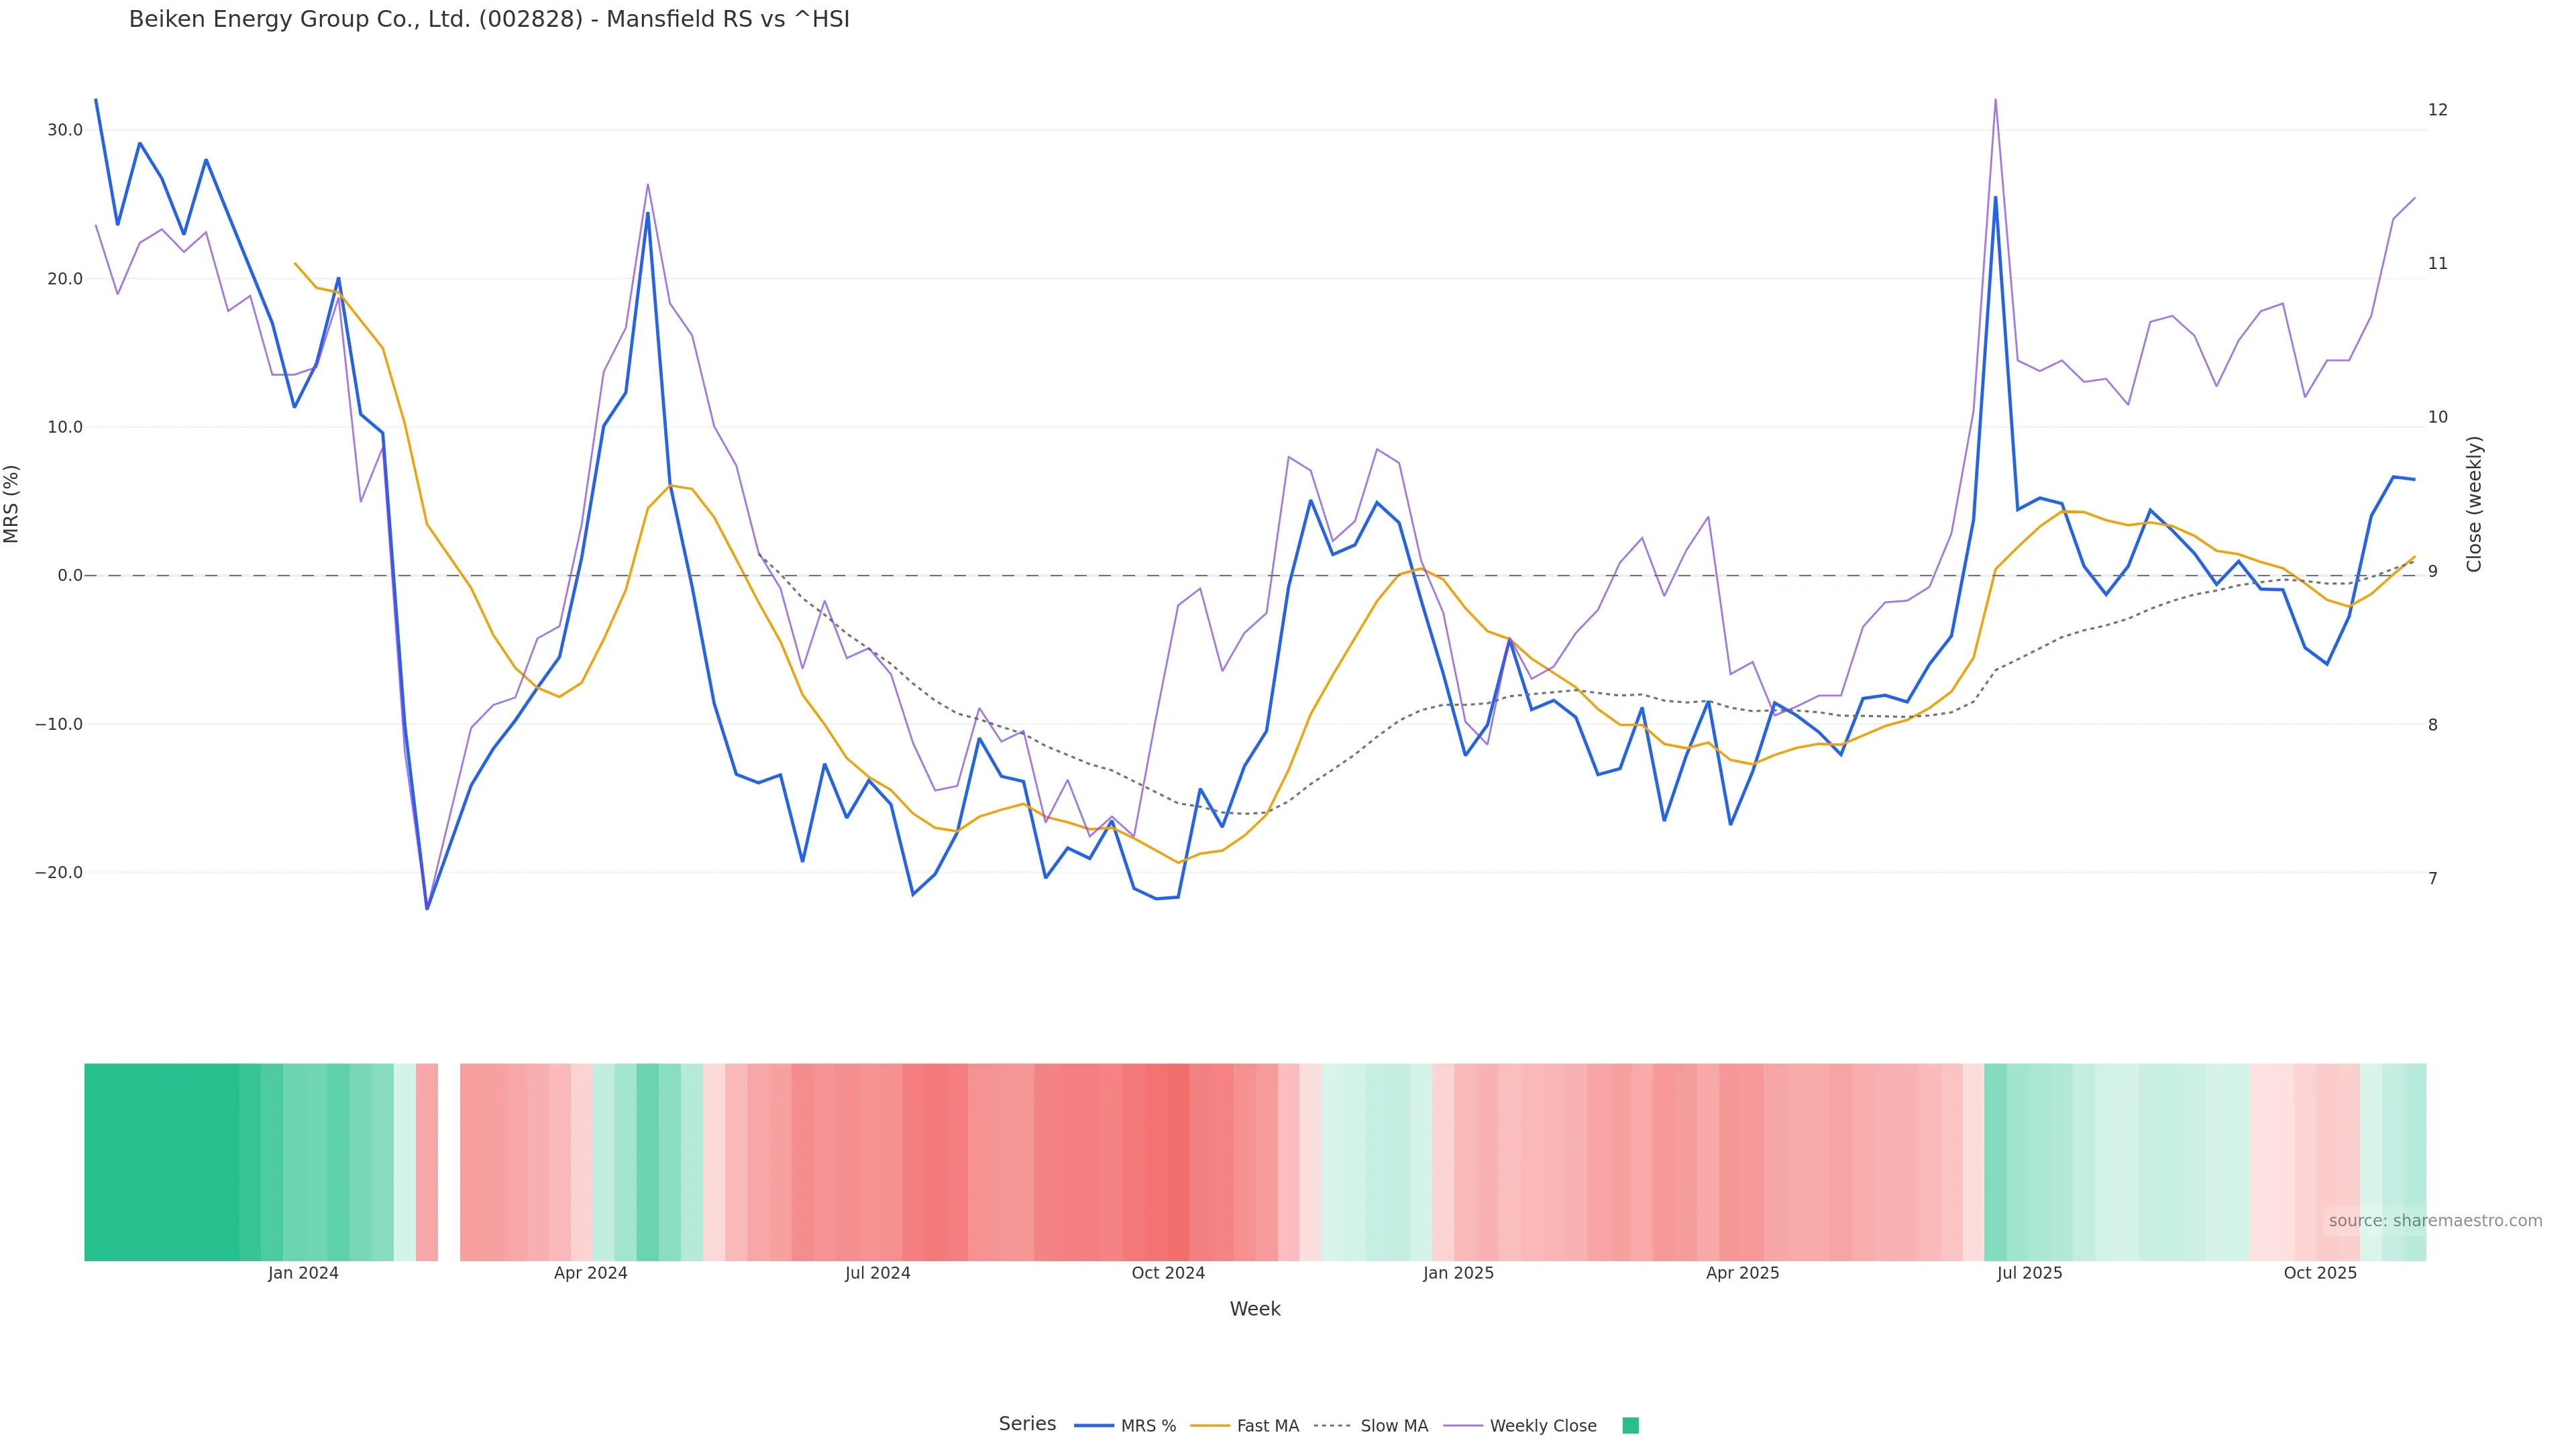This screenshot has height=1449, width=2576.
Task: Click the Jul 2025 axis tick label
Action: pos(2029,1273)
